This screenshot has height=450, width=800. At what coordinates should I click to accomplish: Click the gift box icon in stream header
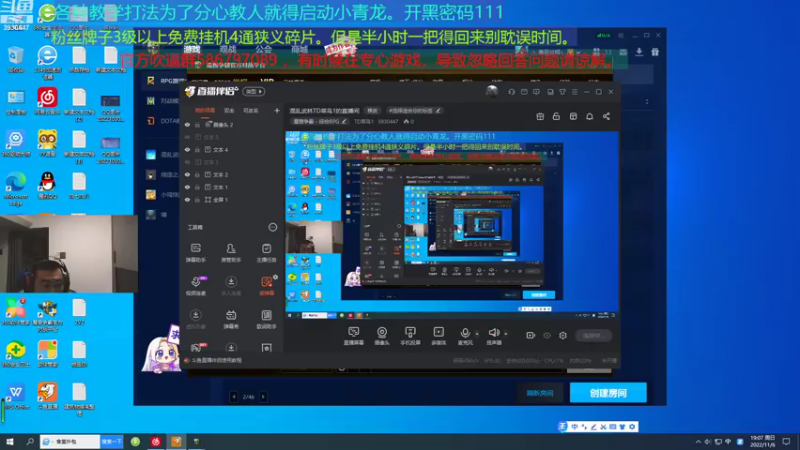pos(540,116)
